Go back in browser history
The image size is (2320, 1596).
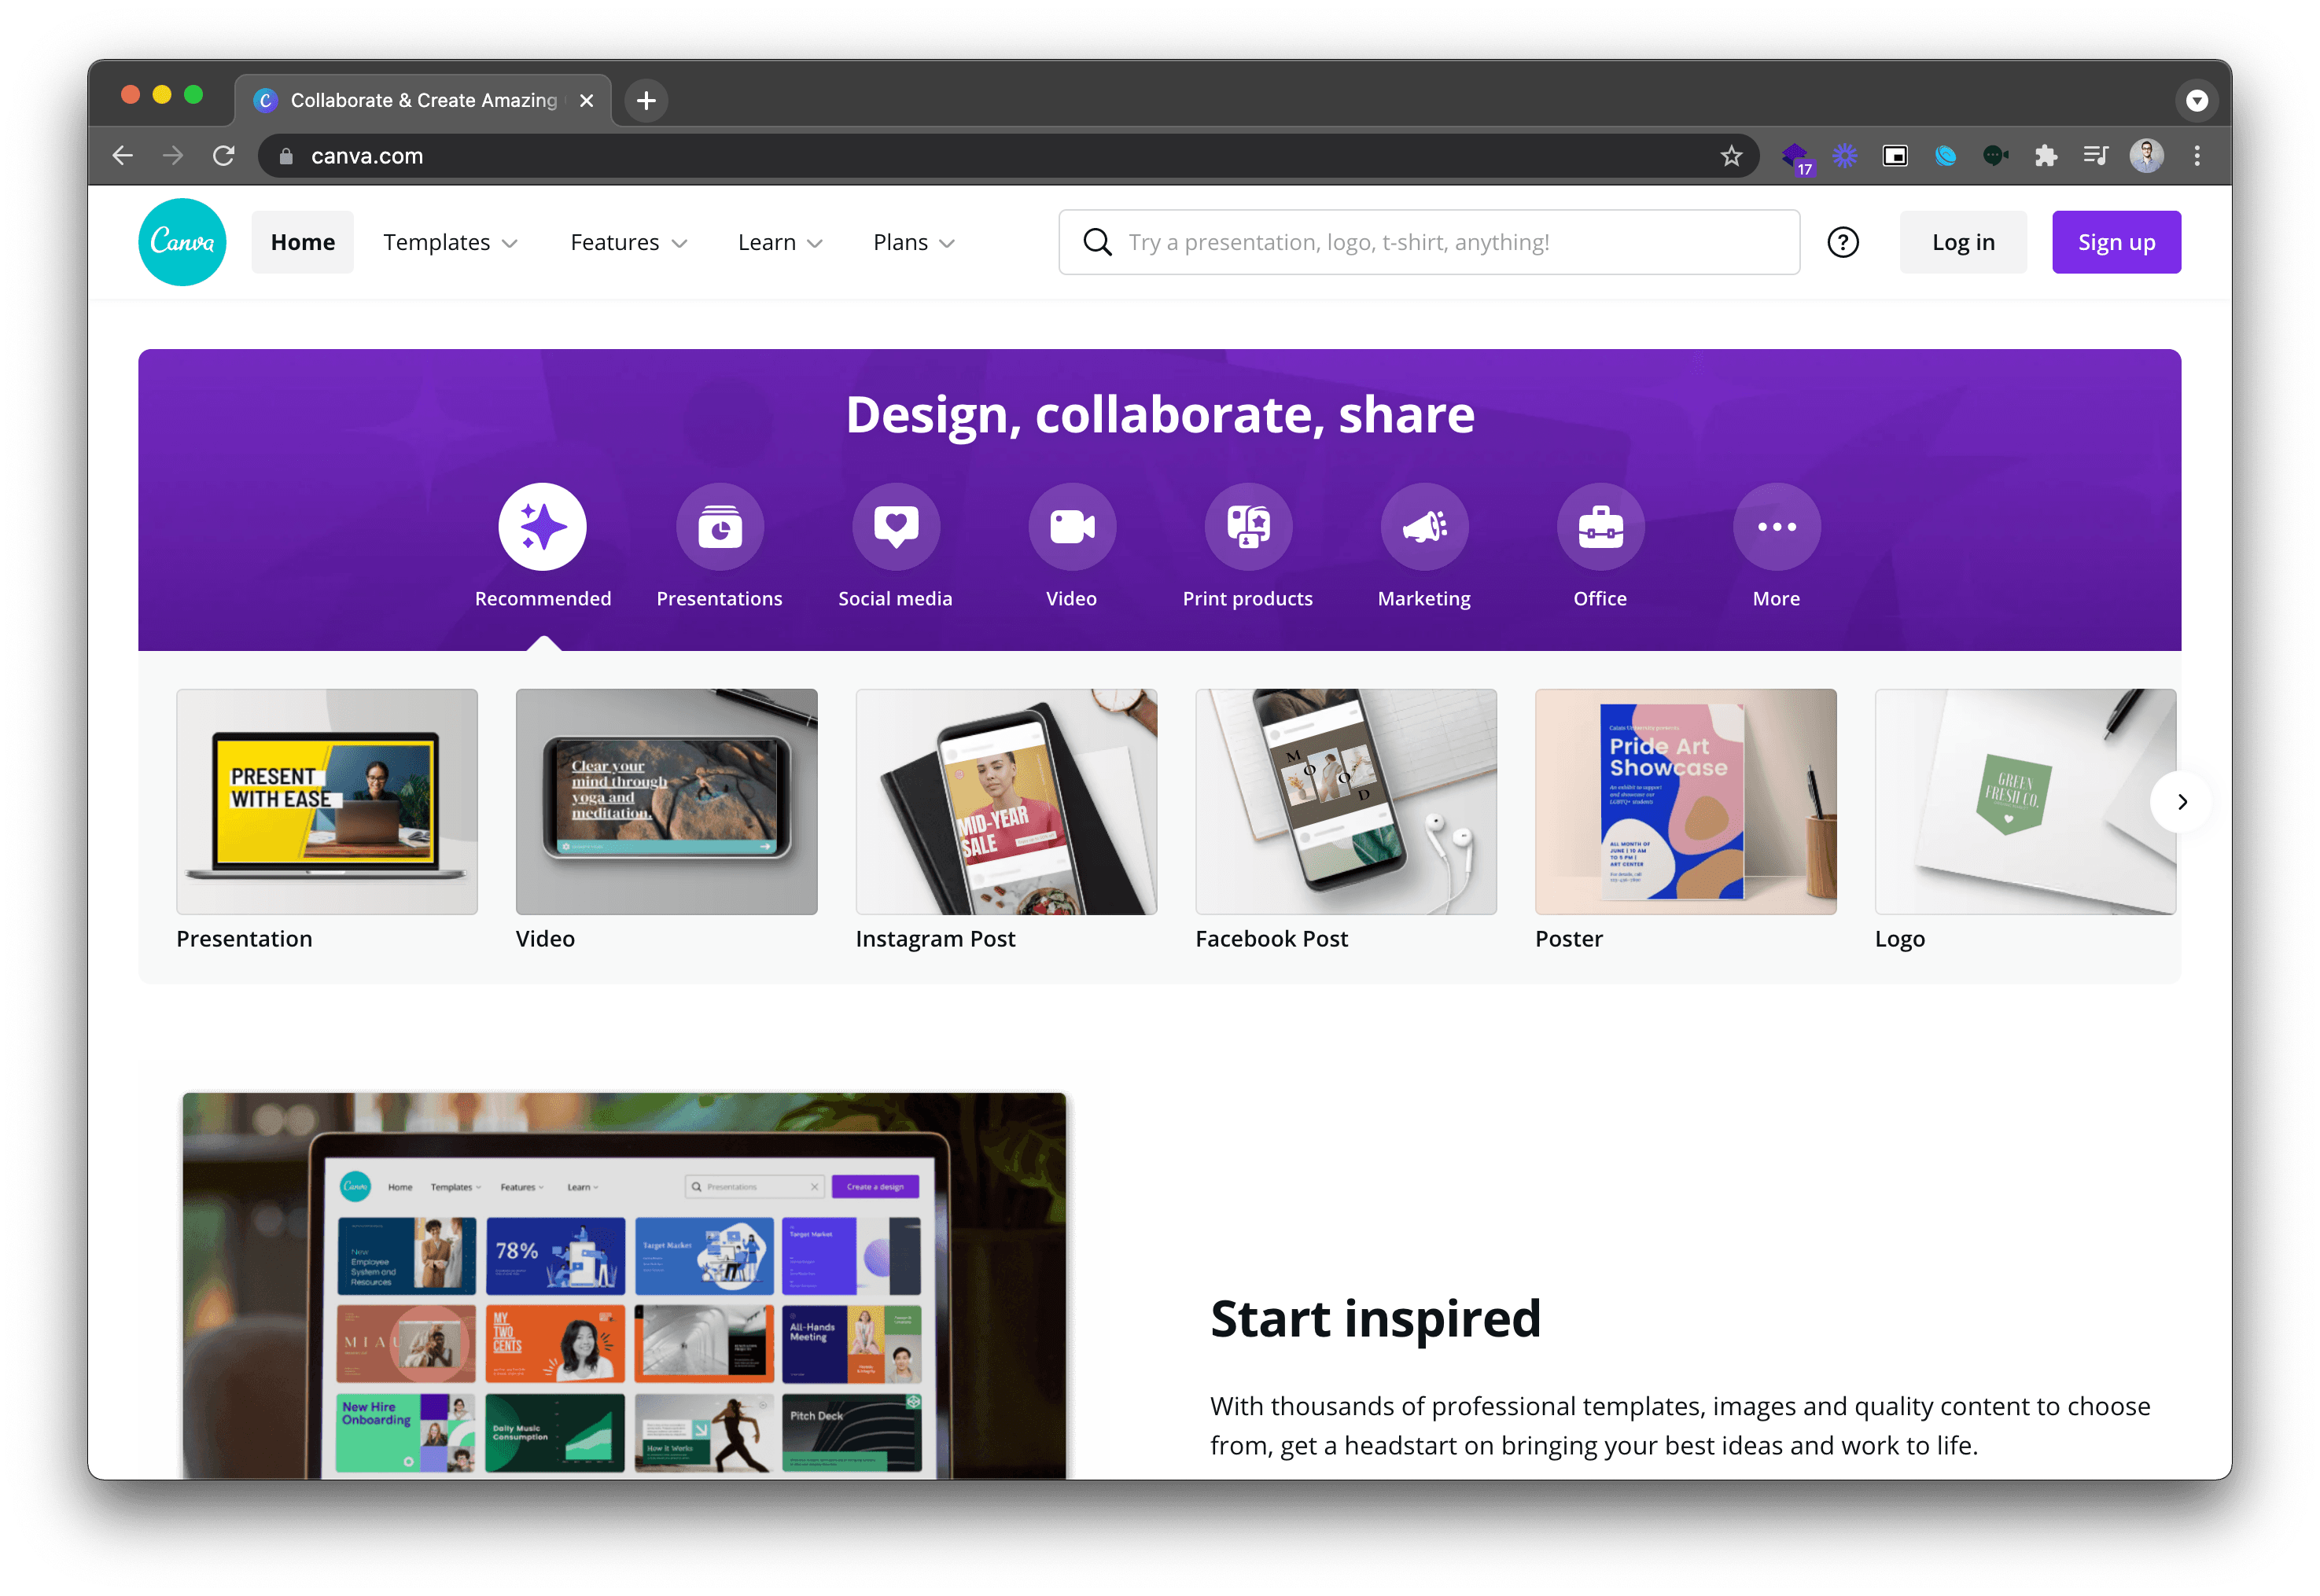coord(123,156)
